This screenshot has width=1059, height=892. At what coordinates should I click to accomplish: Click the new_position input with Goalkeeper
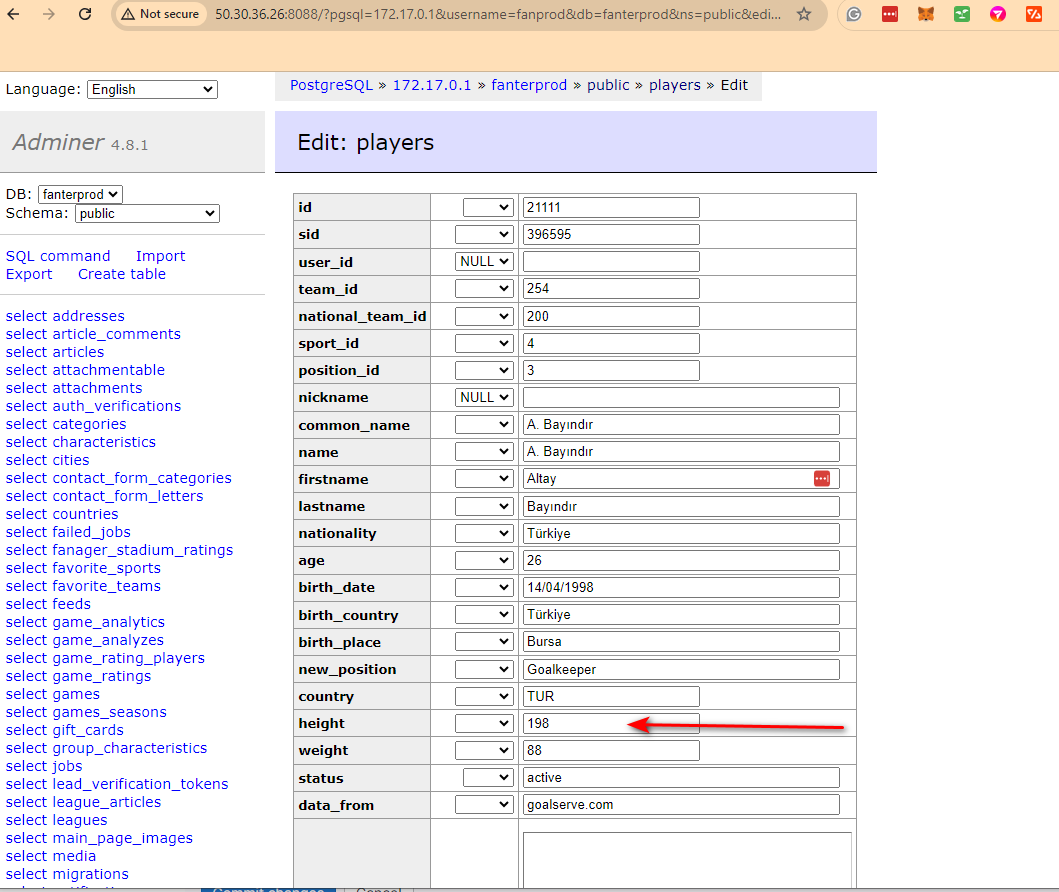(681, 669)
